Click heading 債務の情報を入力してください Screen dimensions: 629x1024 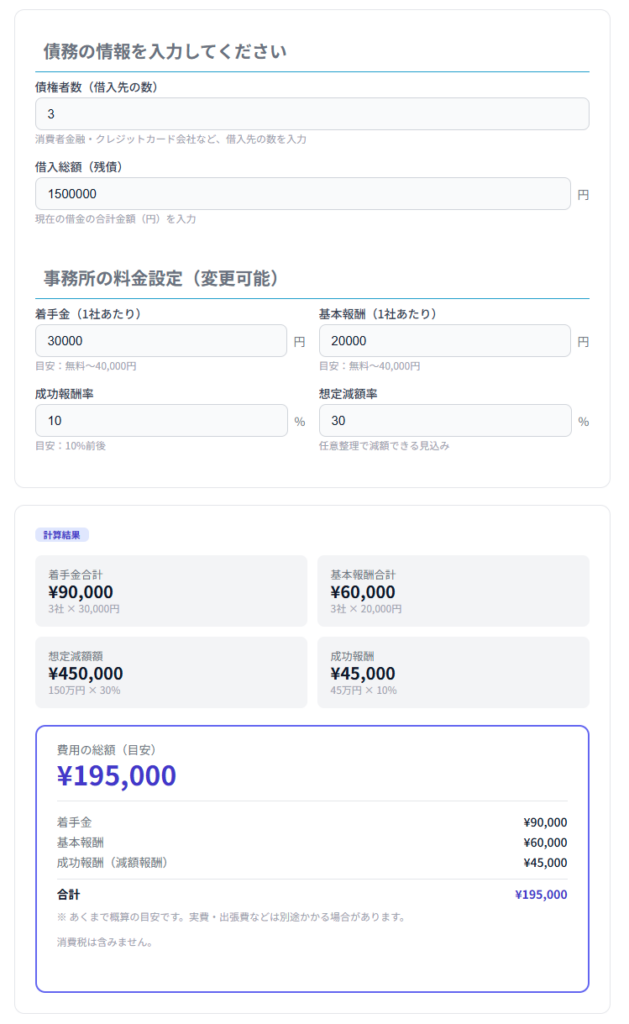pyautogui.click(x=165, y=52)
